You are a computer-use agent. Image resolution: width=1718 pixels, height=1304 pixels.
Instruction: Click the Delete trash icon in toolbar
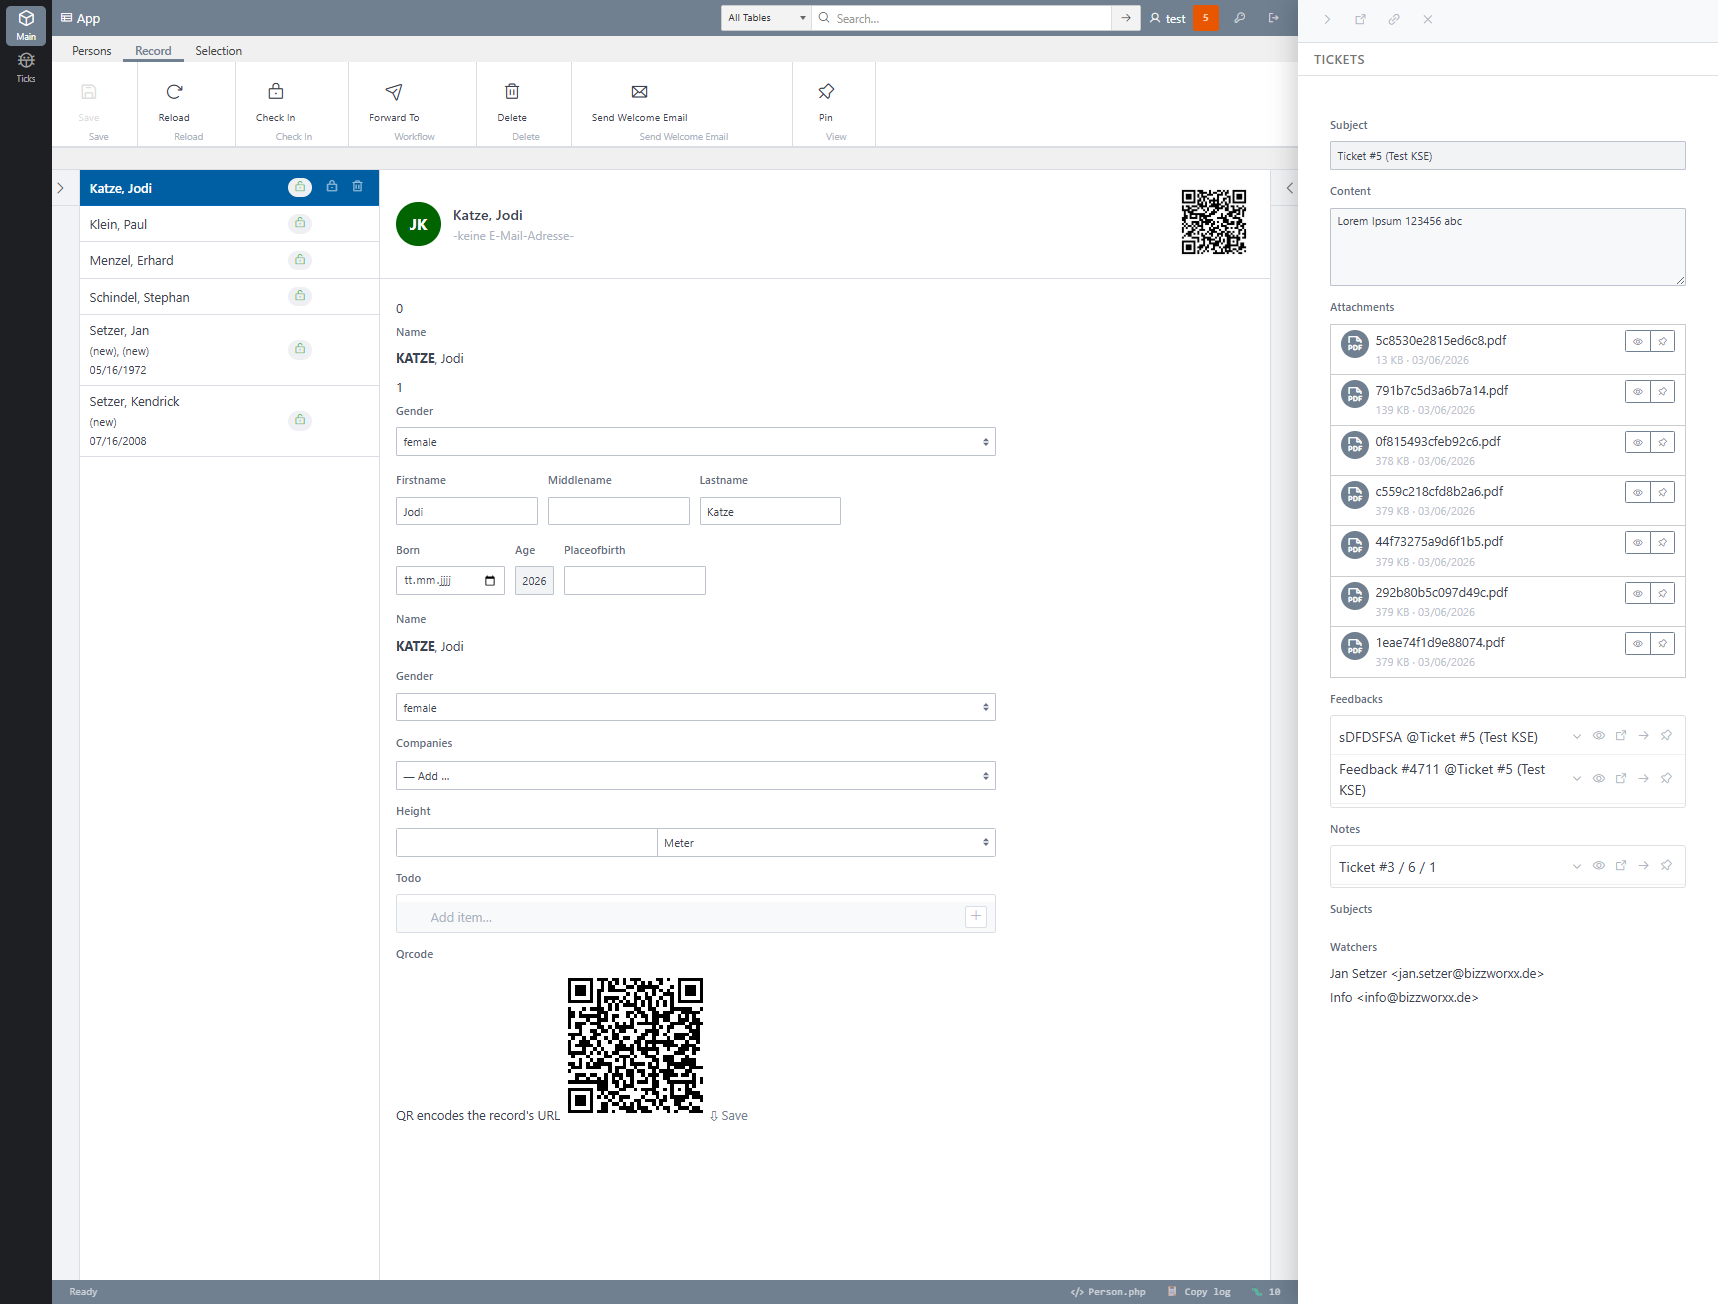click(x=512, y=92)
